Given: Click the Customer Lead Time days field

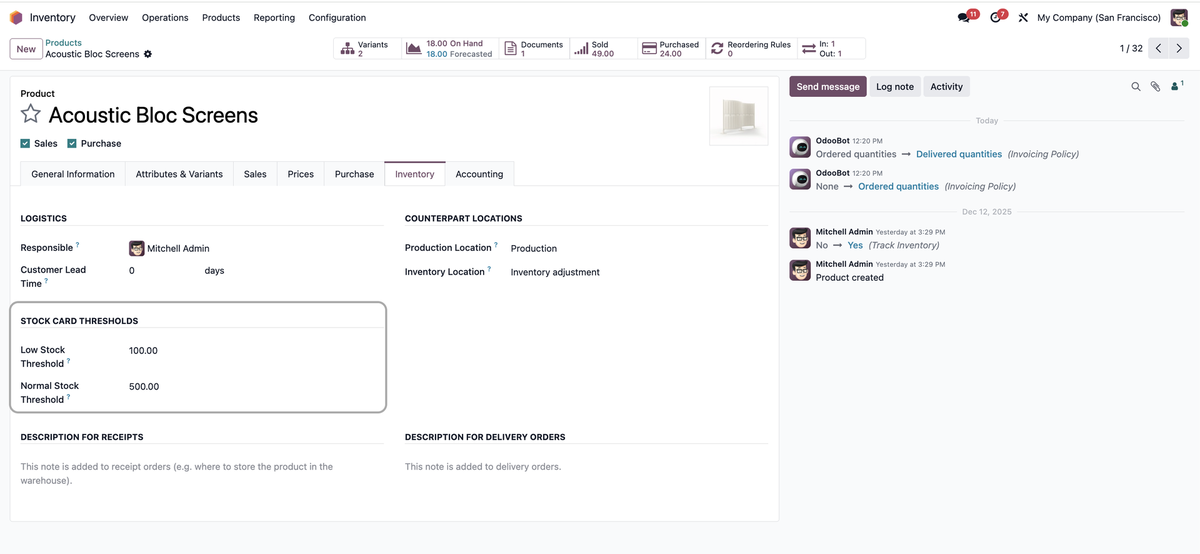Looking at the screenshot, I should click(x=164, y=271).
